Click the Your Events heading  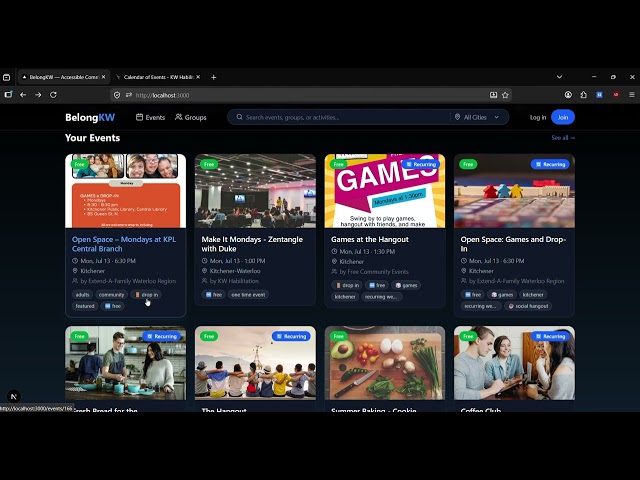point(93,138)
